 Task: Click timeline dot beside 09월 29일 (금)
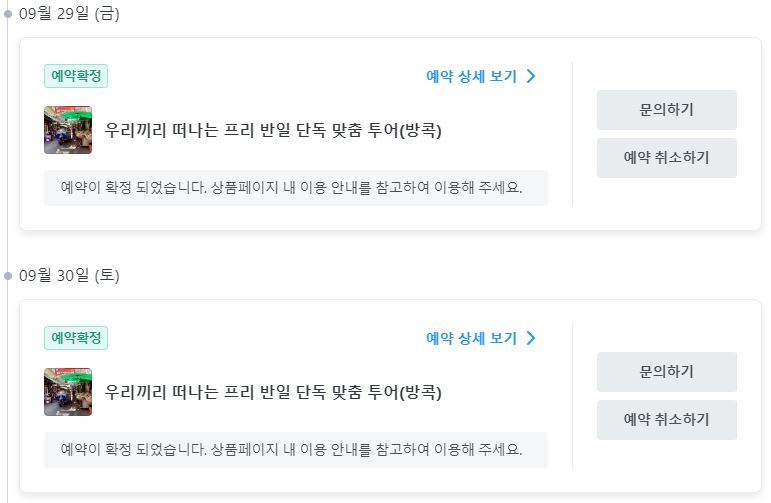pyautogui.click(x=7, y=14)
